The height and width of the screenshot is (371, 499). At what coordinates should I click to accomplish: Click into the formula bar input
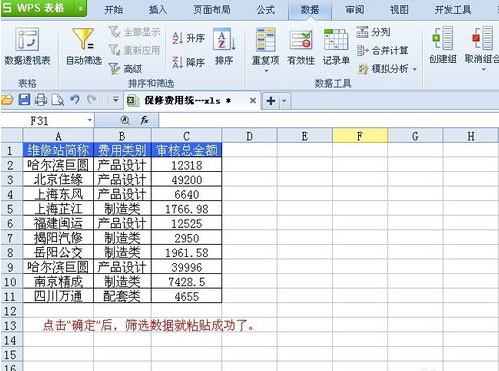328,120
